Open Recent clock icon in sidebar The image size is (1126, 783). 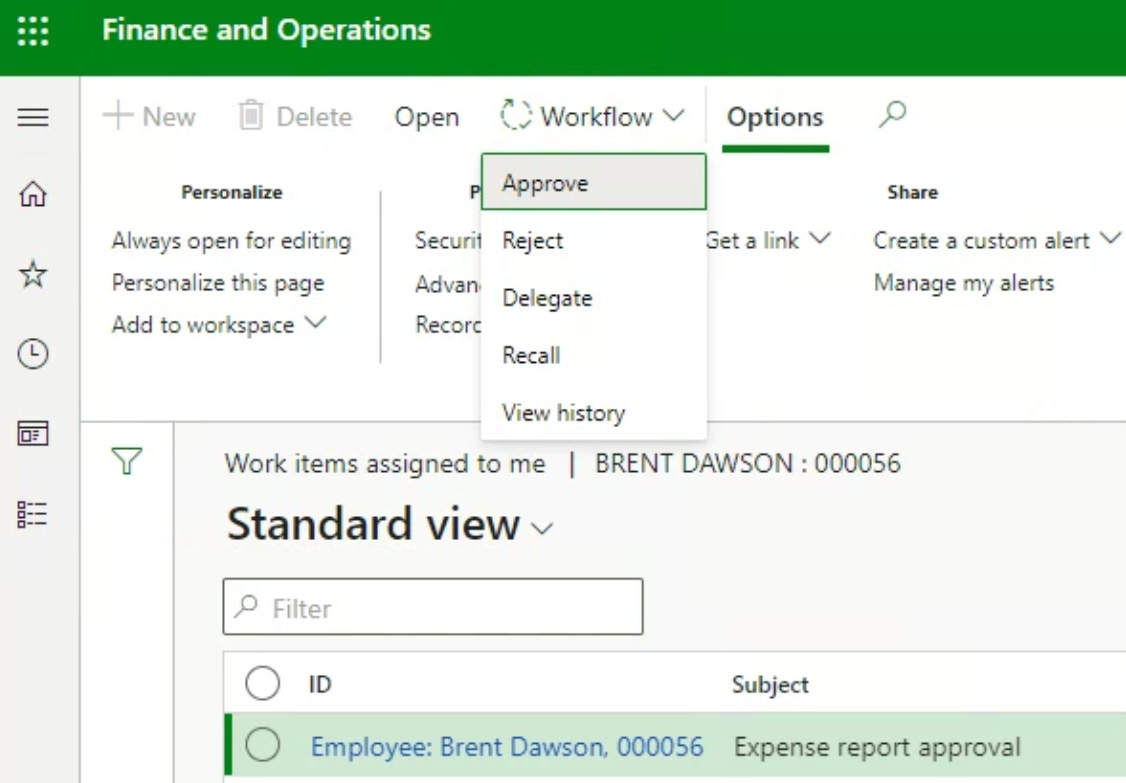tap(33, 354)
